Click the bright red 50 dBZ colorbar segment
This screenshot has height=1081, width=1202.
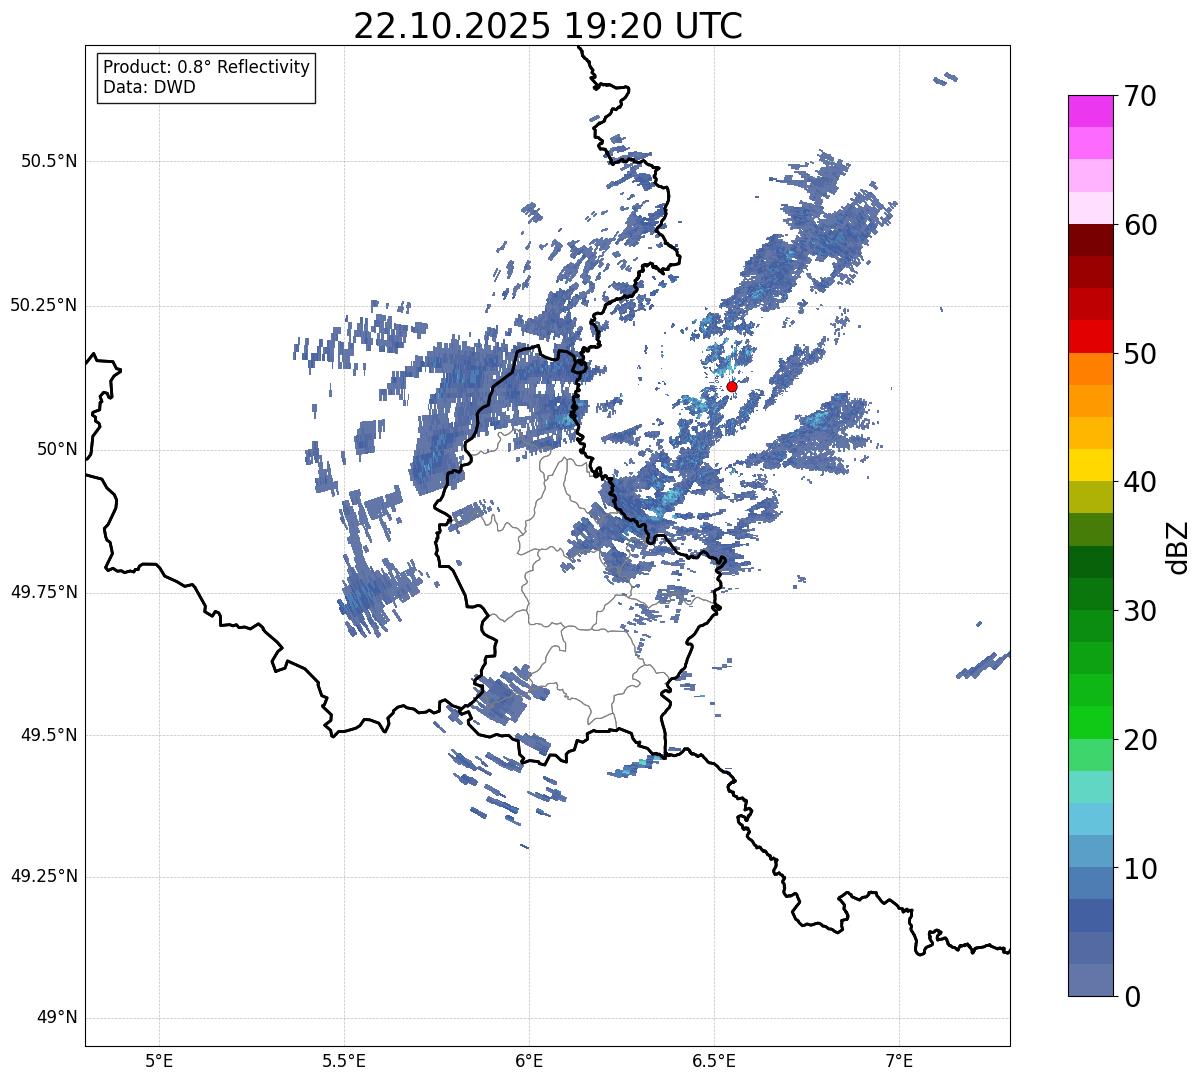1090,336
